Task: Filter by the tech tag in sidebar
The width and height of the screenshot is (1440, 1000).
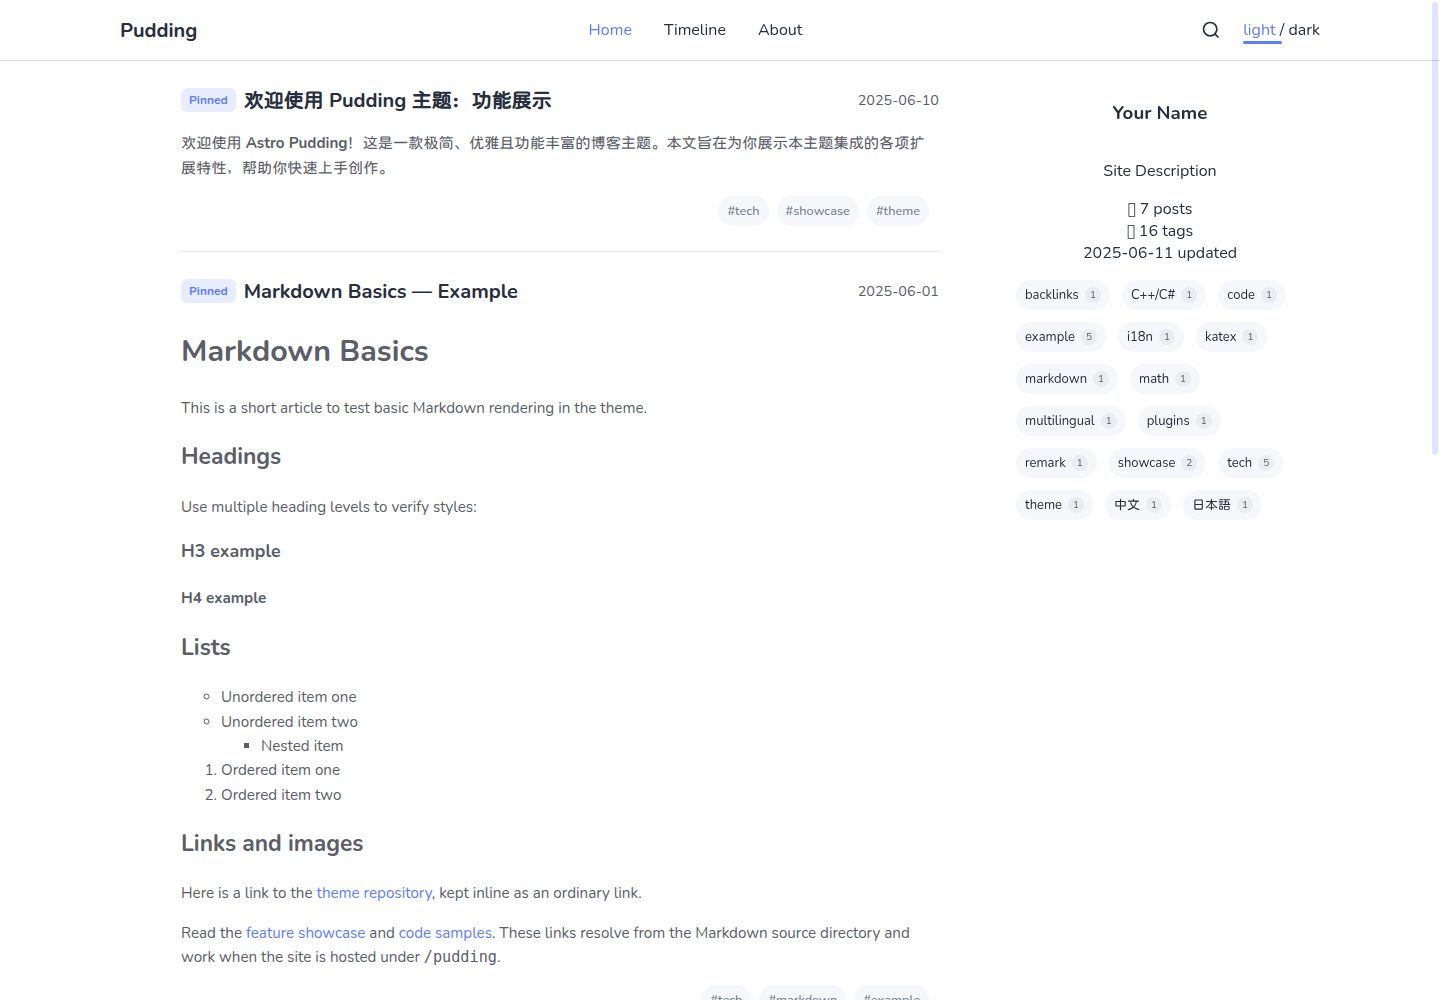Action: 1250,463
